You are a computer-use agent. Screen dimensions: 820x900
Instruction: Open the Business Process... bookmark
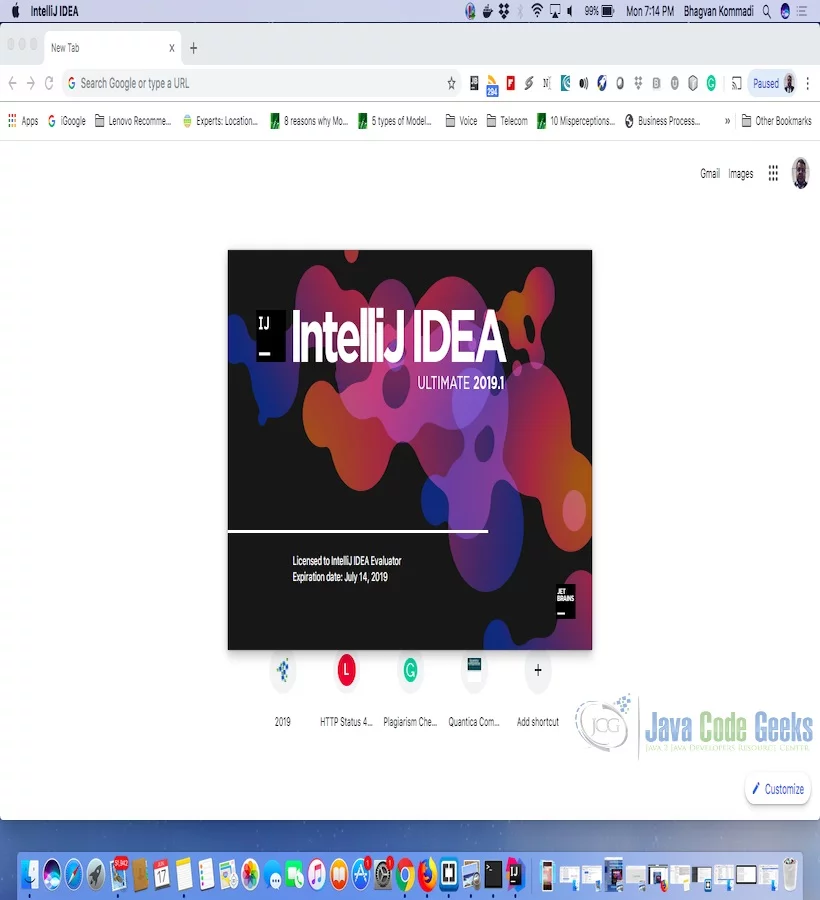click(662, 121)
